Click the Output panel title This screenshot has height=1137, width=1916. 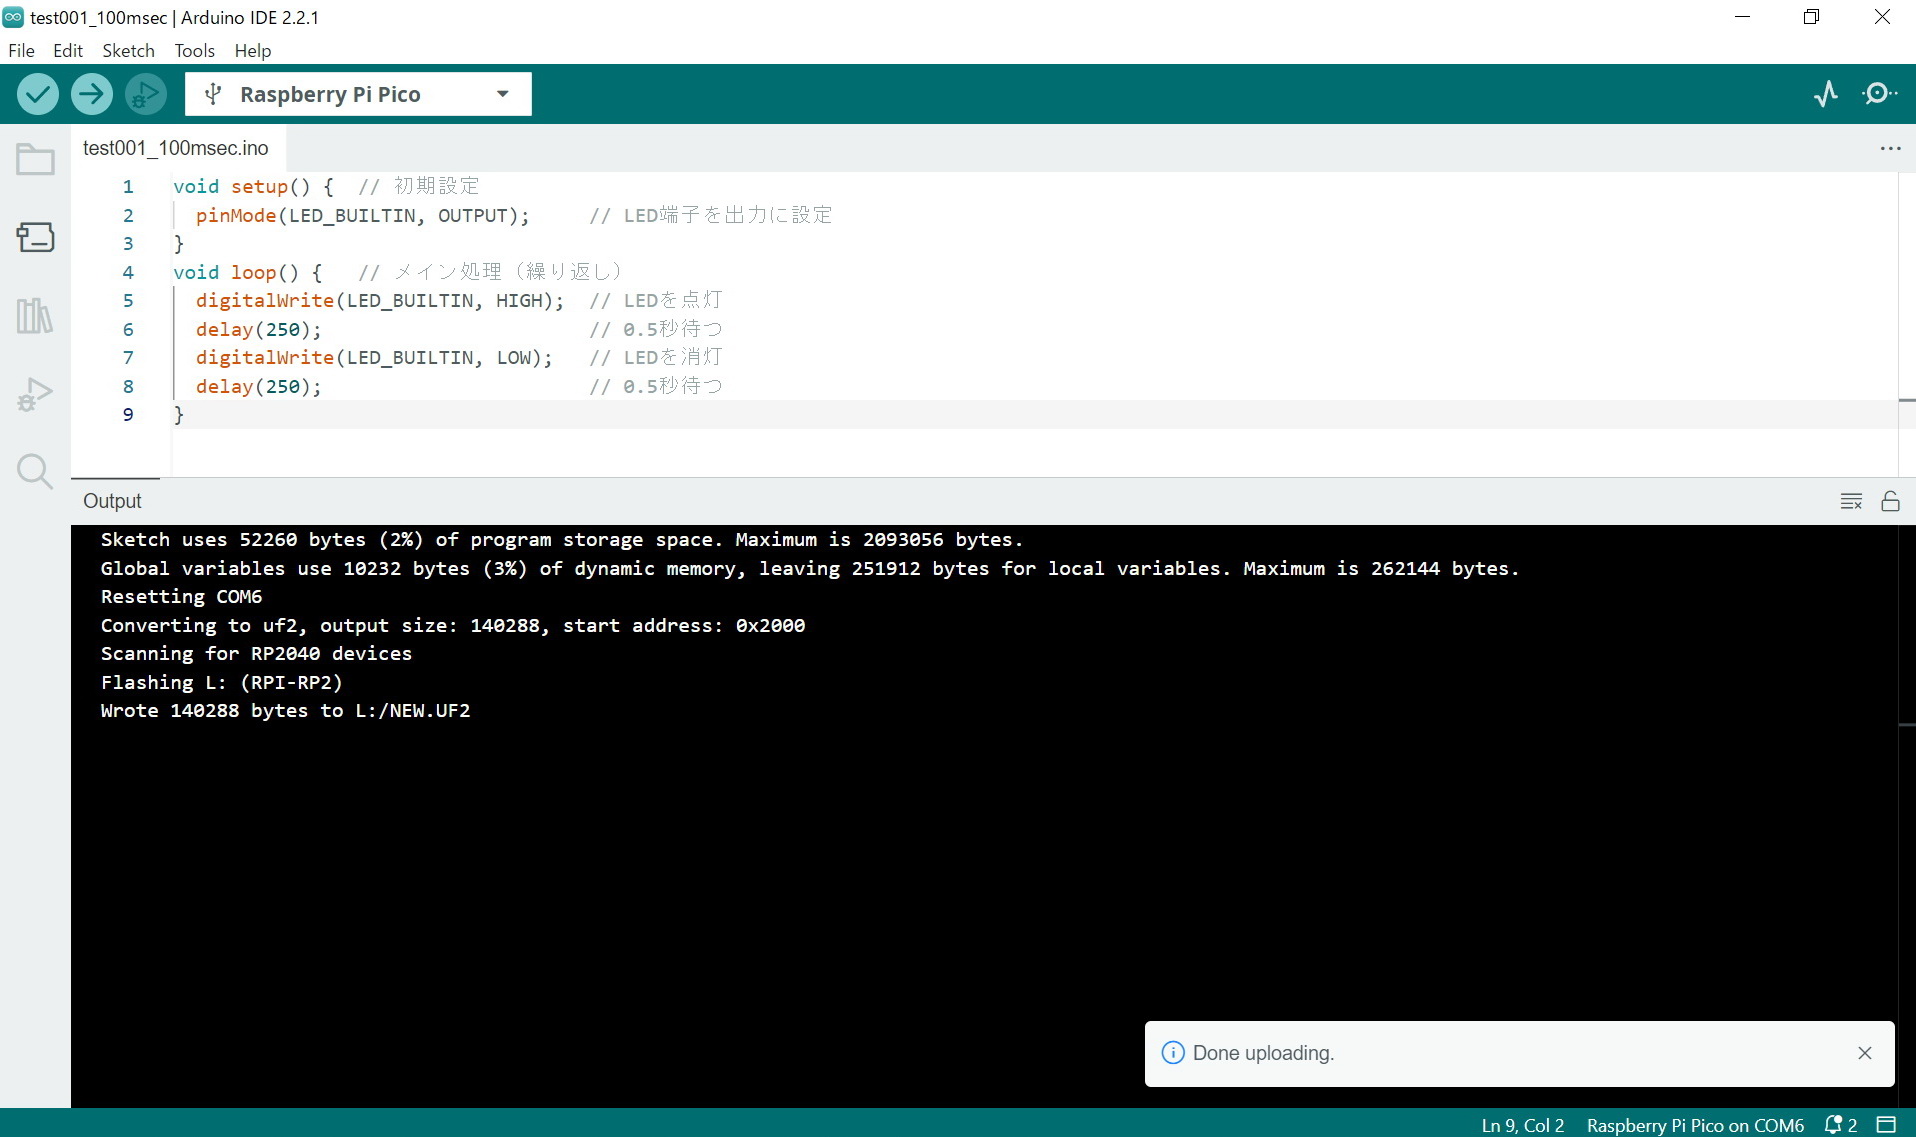coord(112,501)
